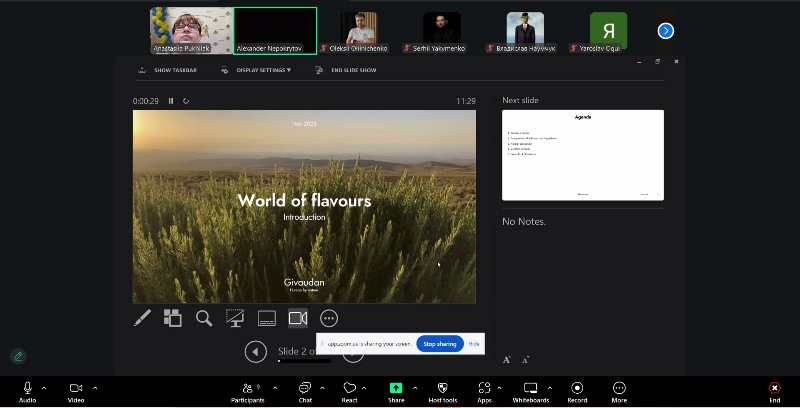
Task: Toggle camera with the Video button
Action: (76, 392)
